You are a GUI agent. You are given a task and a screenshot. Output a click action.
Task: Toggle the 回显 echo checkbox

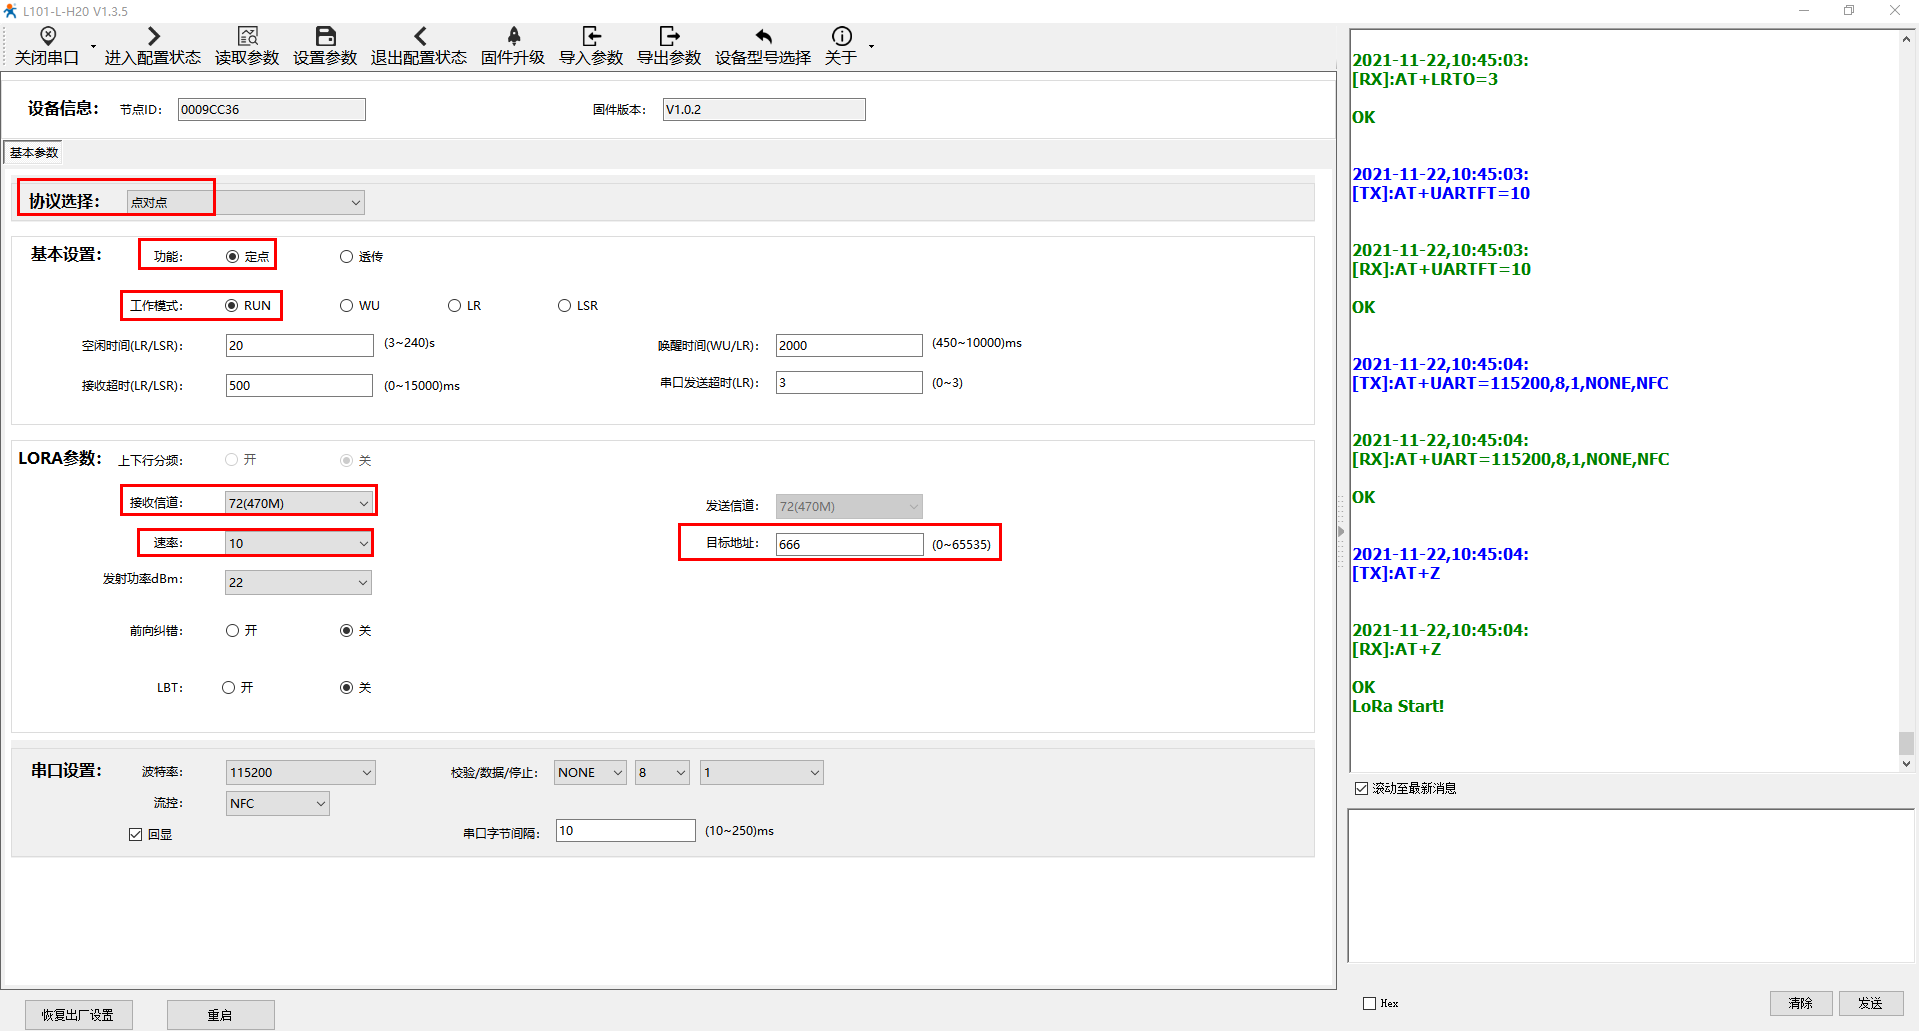(x=136, y=834)
